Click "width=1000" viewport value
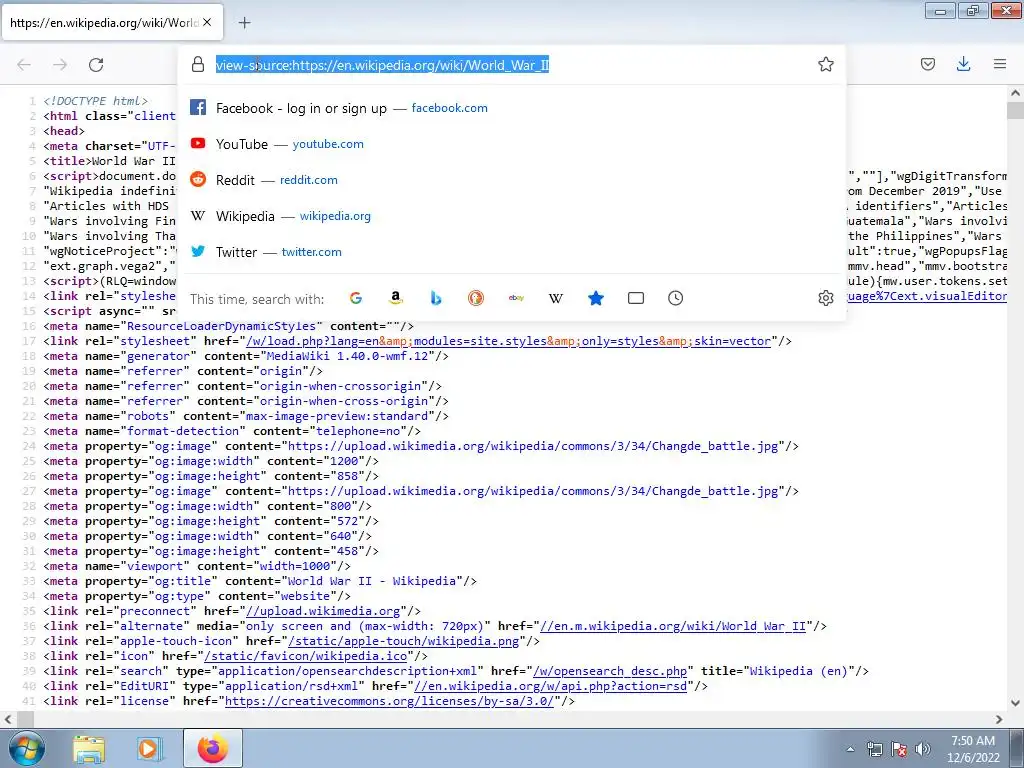 (295, 566)
